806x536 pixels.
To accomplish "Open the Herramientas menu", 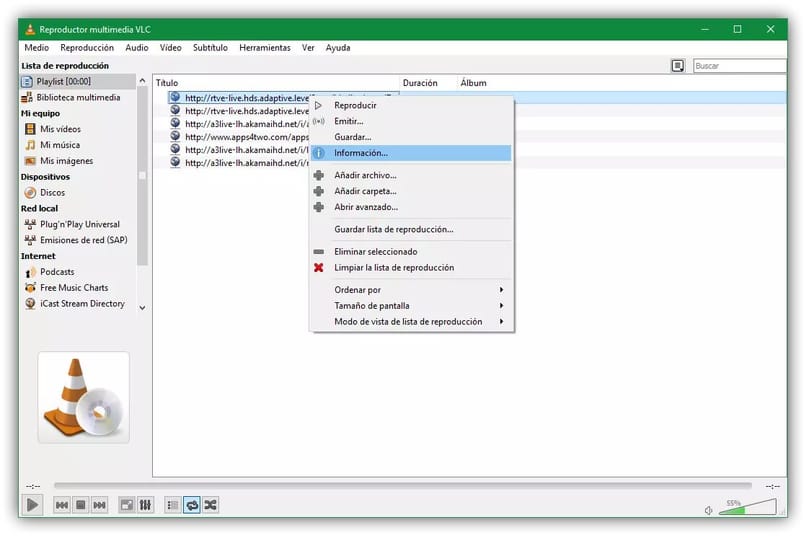I will tap(264, 47).
